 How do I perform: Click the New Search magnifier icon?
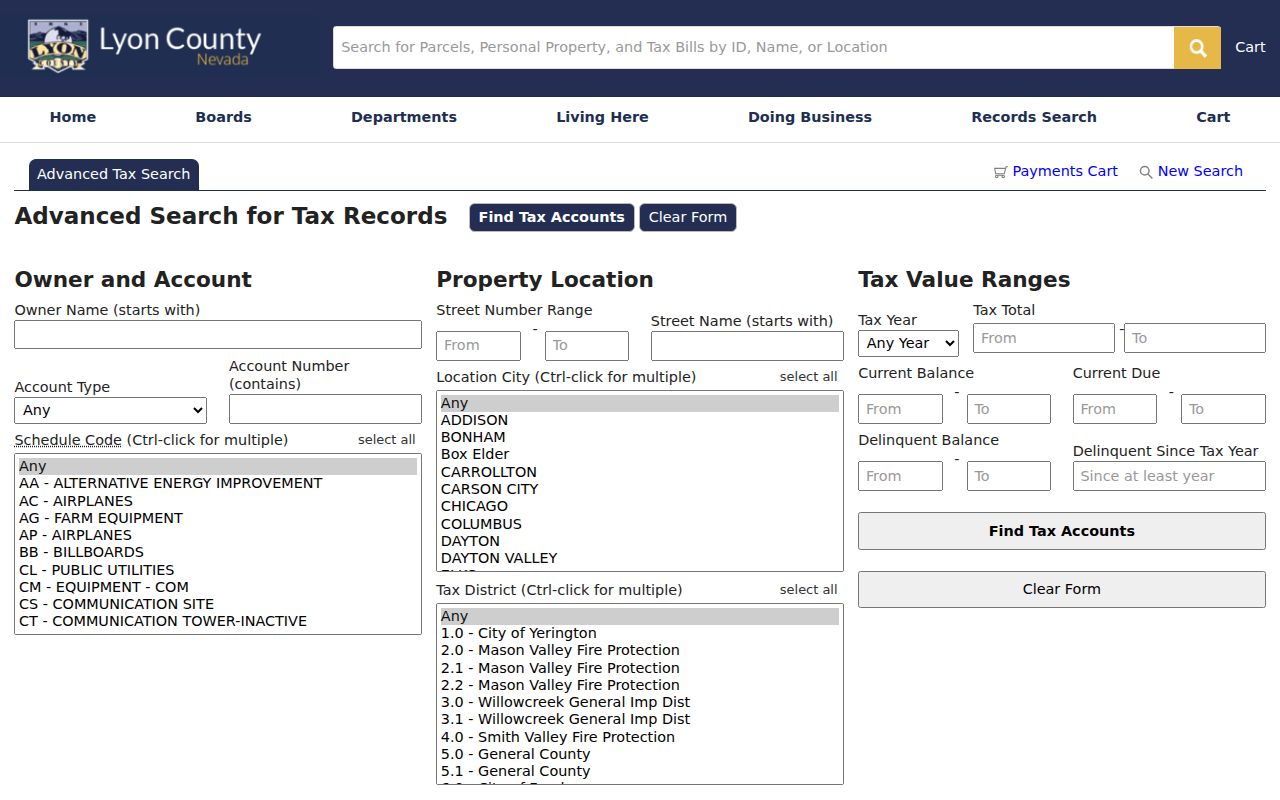tap(1146, 172)
